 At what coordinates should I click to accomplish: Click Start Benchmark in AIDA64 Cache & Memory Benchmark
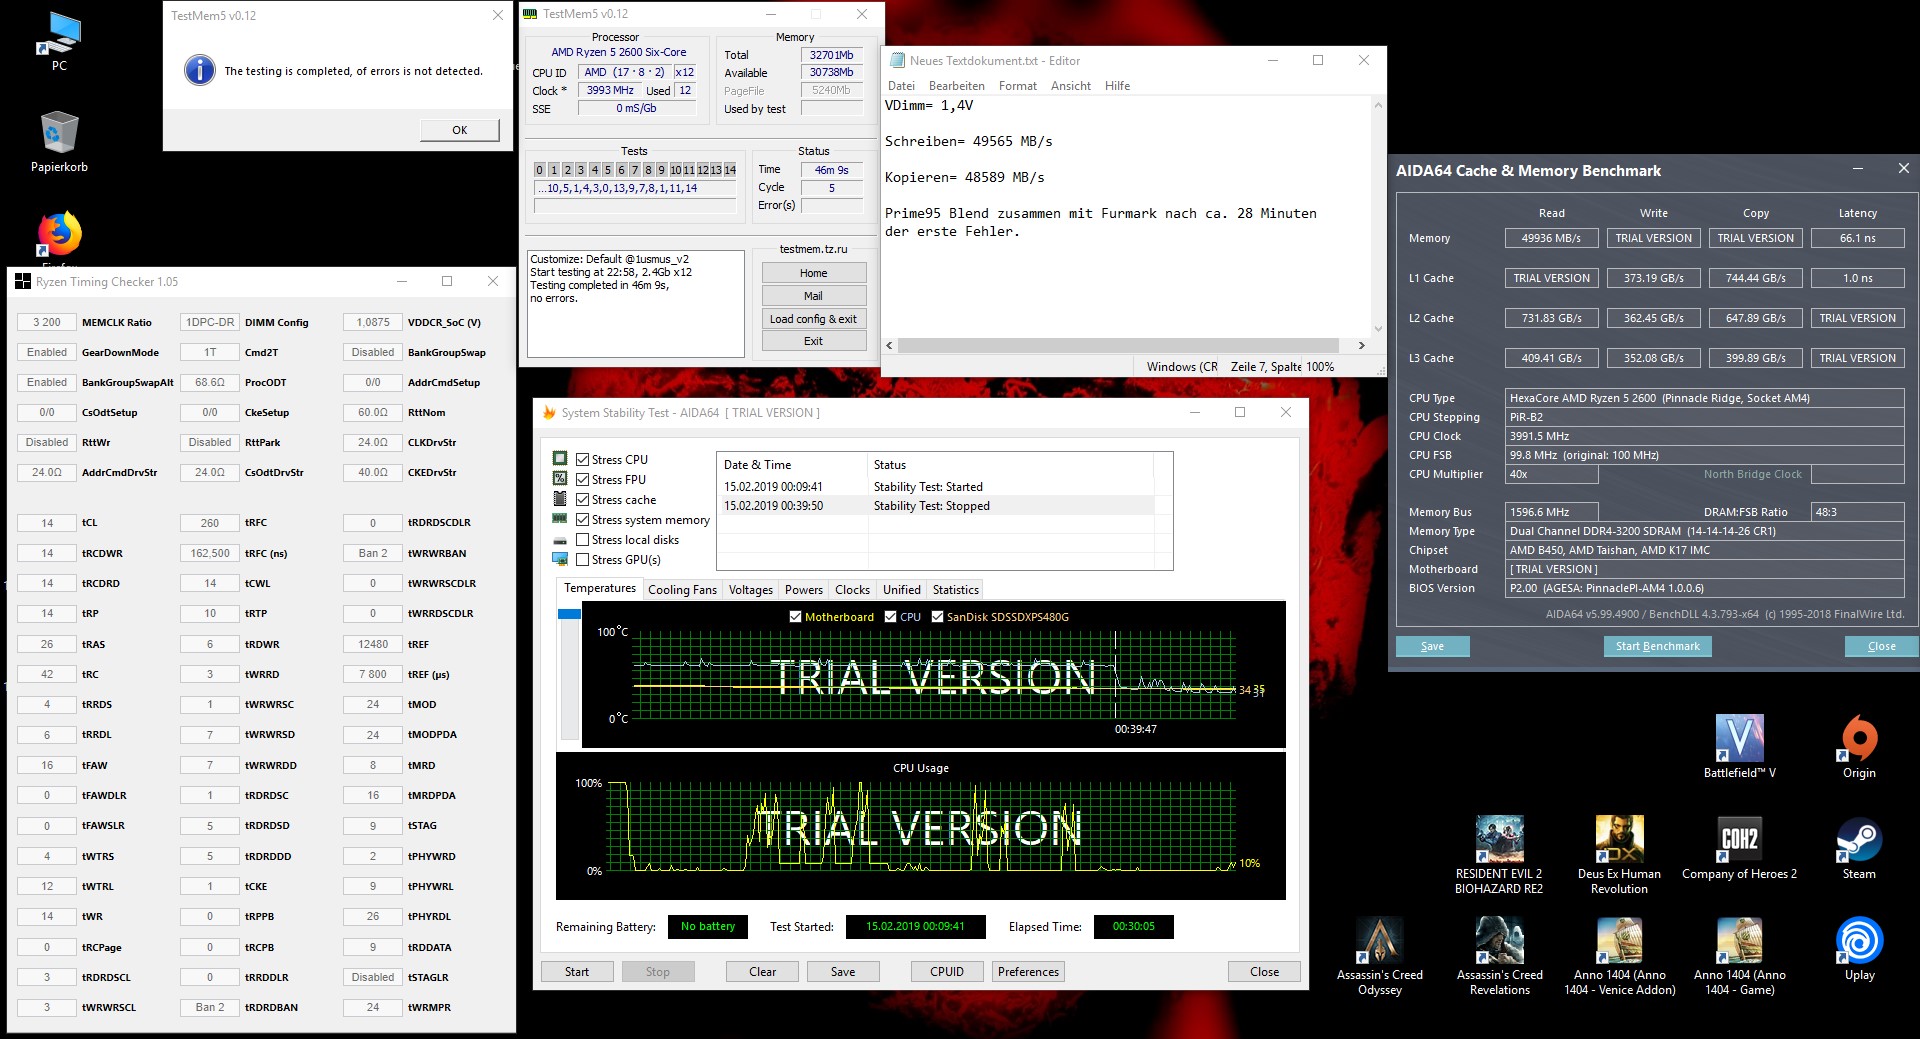click(x=1657, y=646)
